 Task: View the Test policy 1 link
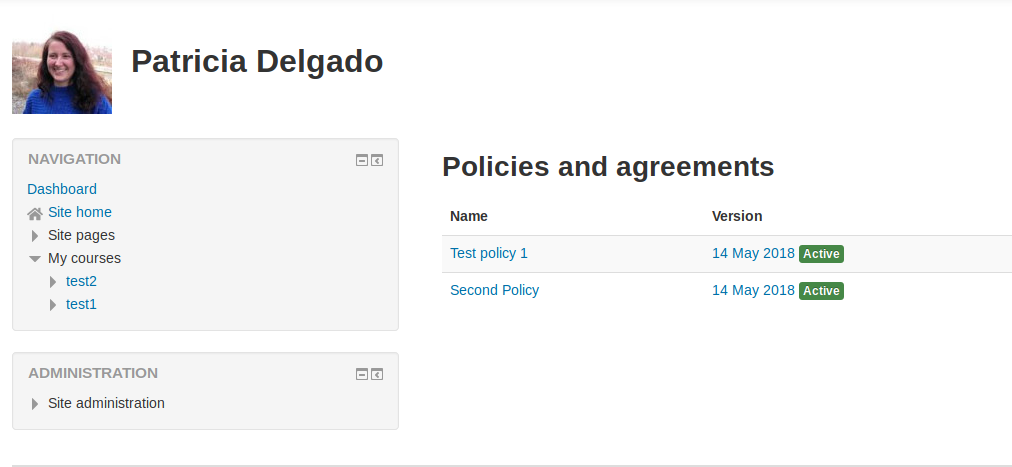click(489, 253)
